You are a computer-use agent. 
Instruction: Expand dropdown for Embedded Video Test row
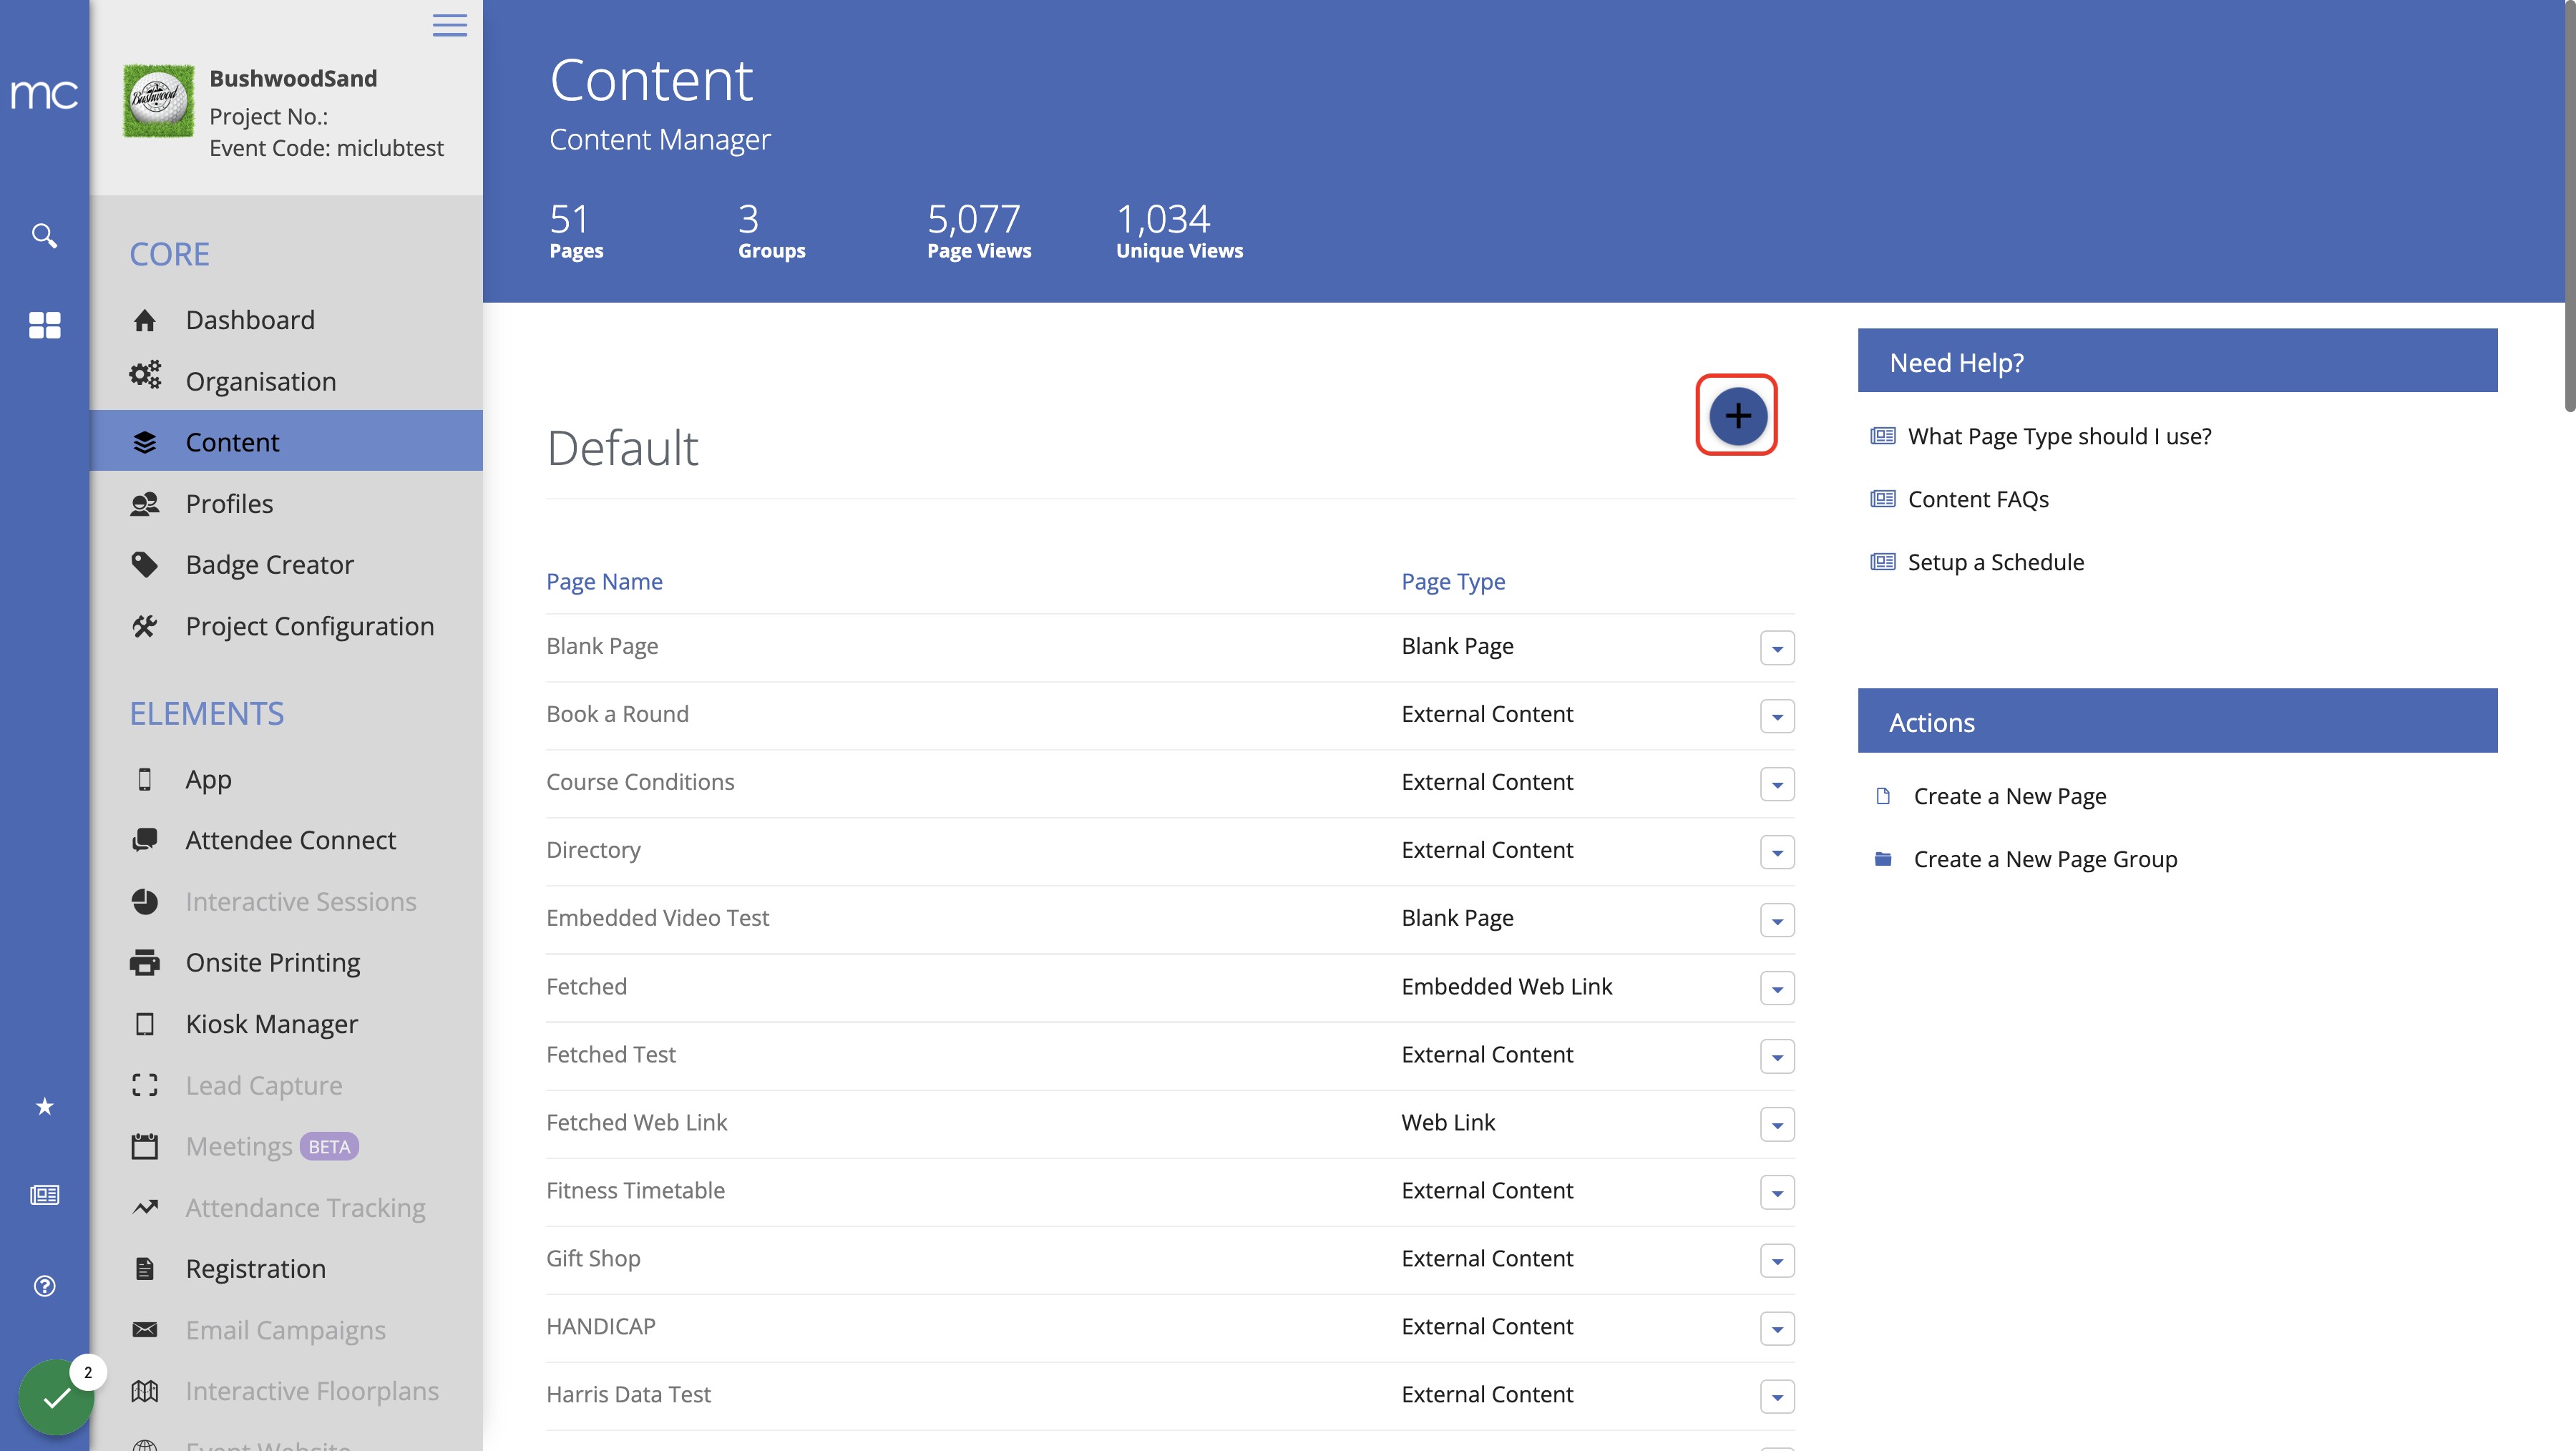point(1777,920)
